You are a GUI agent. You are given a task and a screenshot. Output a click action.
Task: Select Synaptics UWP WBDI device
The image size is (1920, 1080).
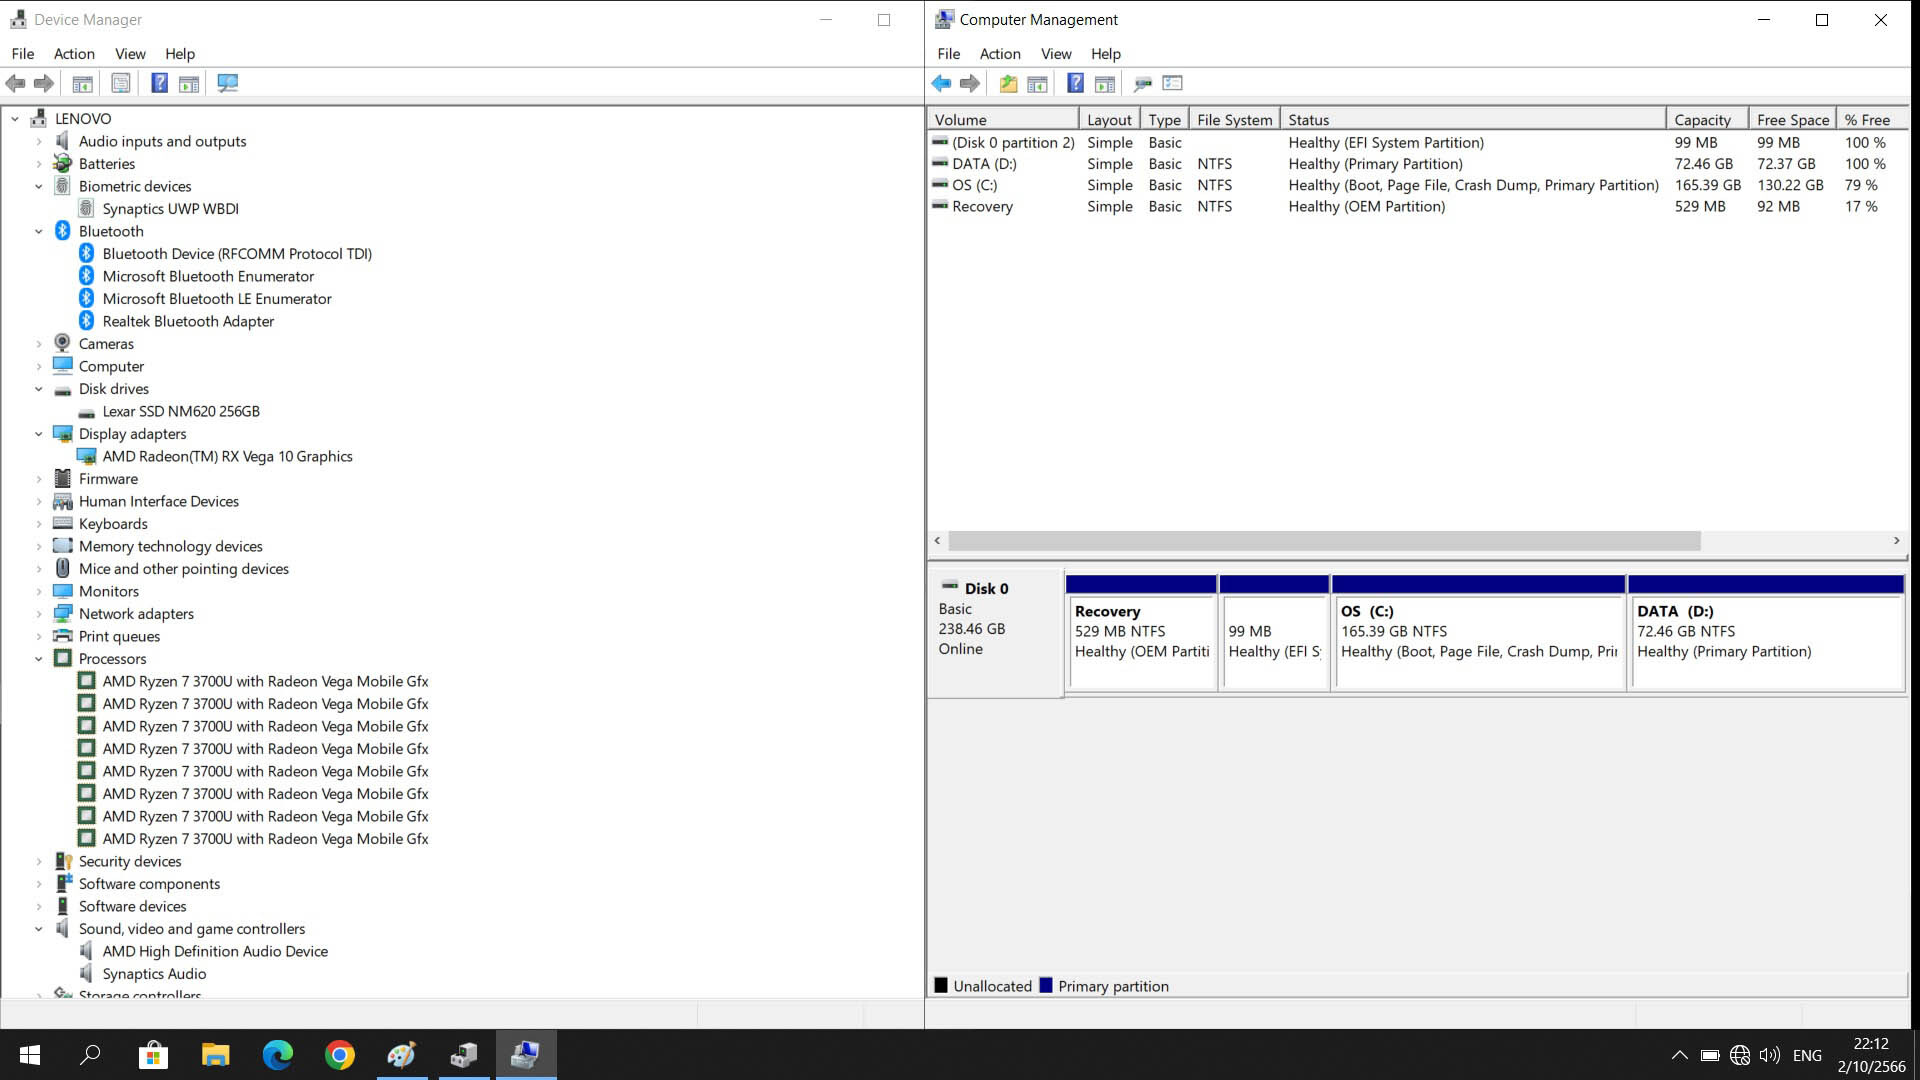click(x=170, y=209)
